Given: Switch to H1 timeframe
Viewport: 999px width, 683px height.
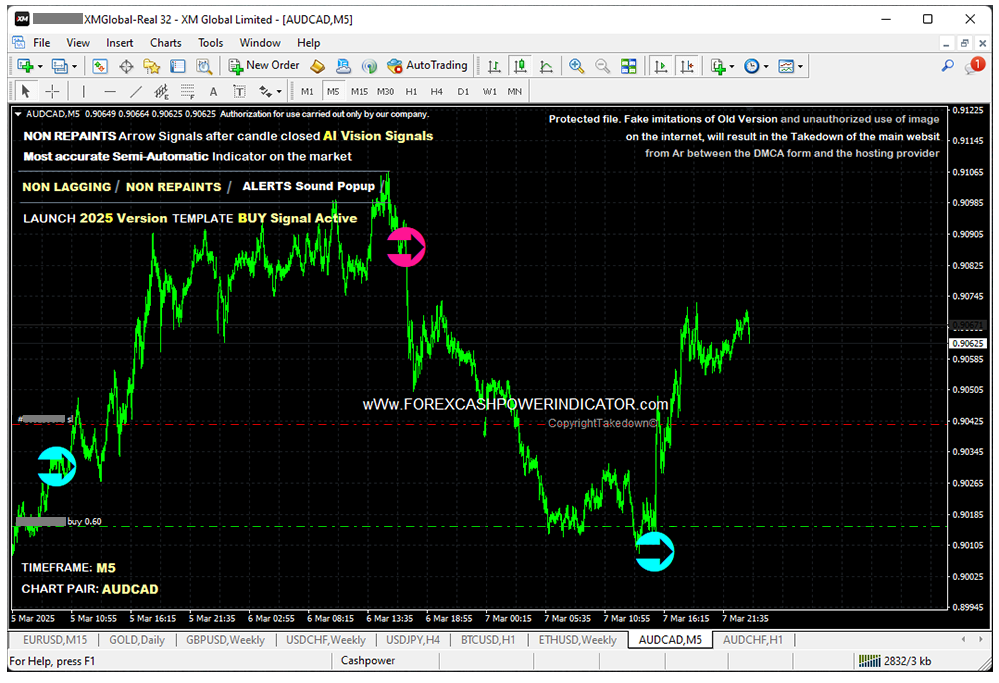Looking at the screenshot, I should tap(412, 91).
